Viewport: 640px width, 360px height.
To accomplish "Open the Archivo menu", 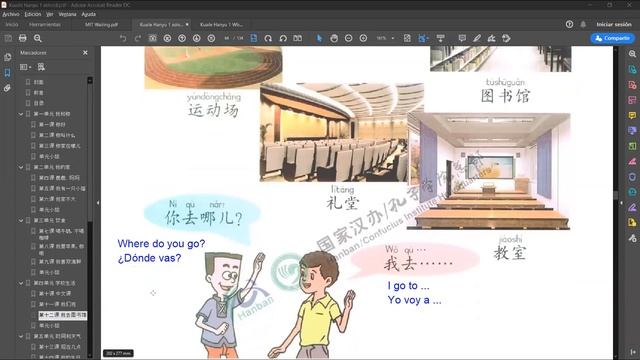I will point(11,14).
